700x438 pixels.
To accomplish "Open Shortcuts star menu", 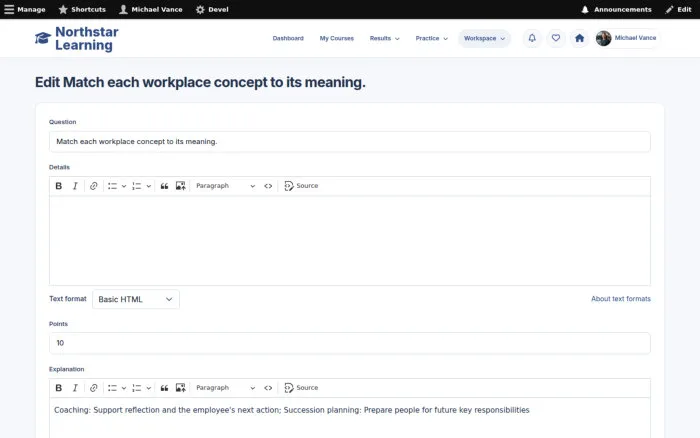I will pyautogui.click(x=82, y=9).
